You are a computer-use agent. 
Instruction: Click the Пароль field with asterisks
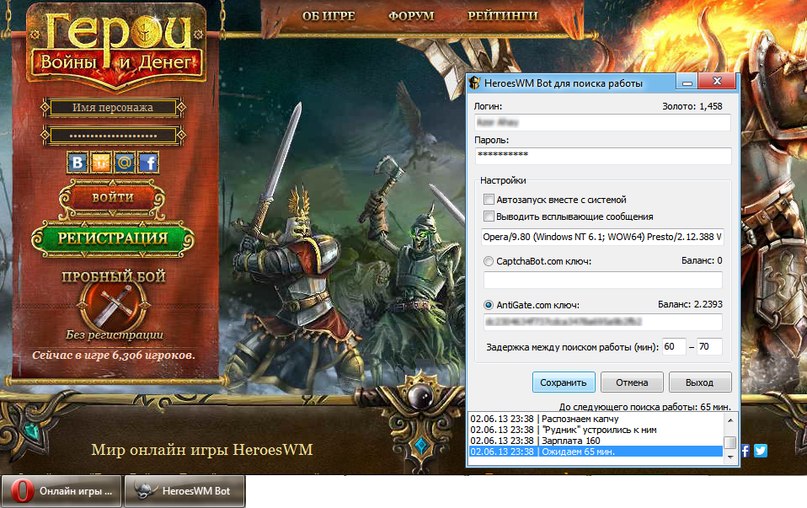[603, 155]
